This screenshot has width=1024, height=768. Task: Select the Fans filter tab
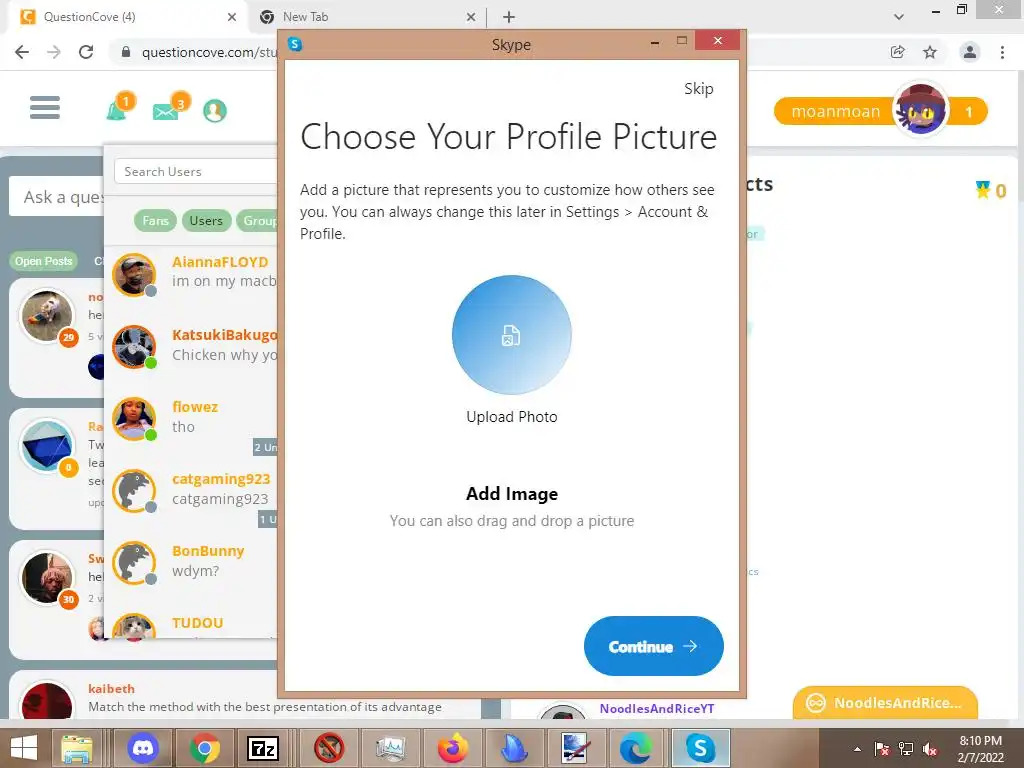155,221
